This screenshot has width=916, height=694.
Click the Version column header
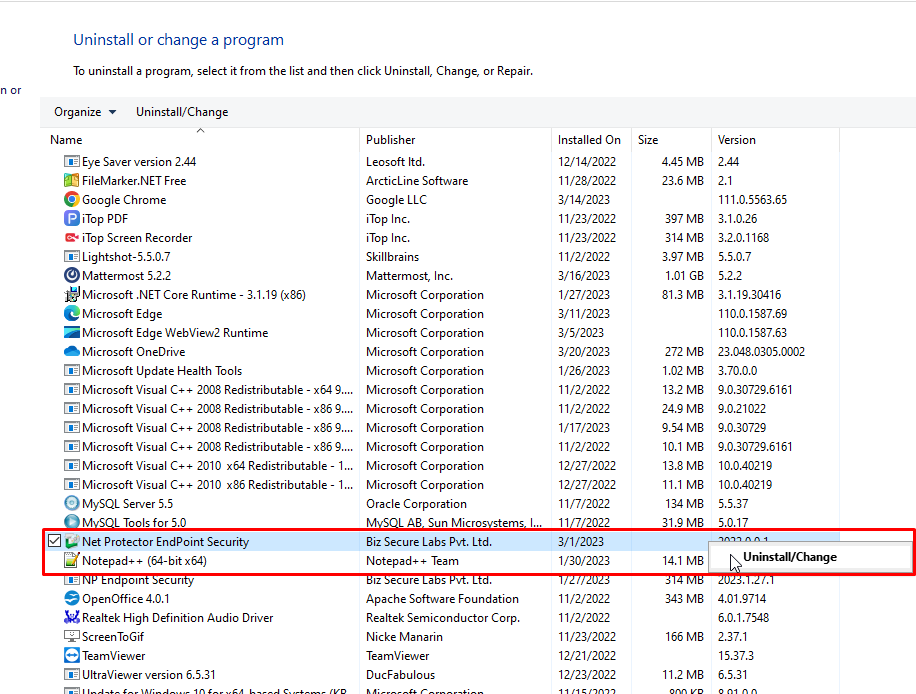coord(735,140)
